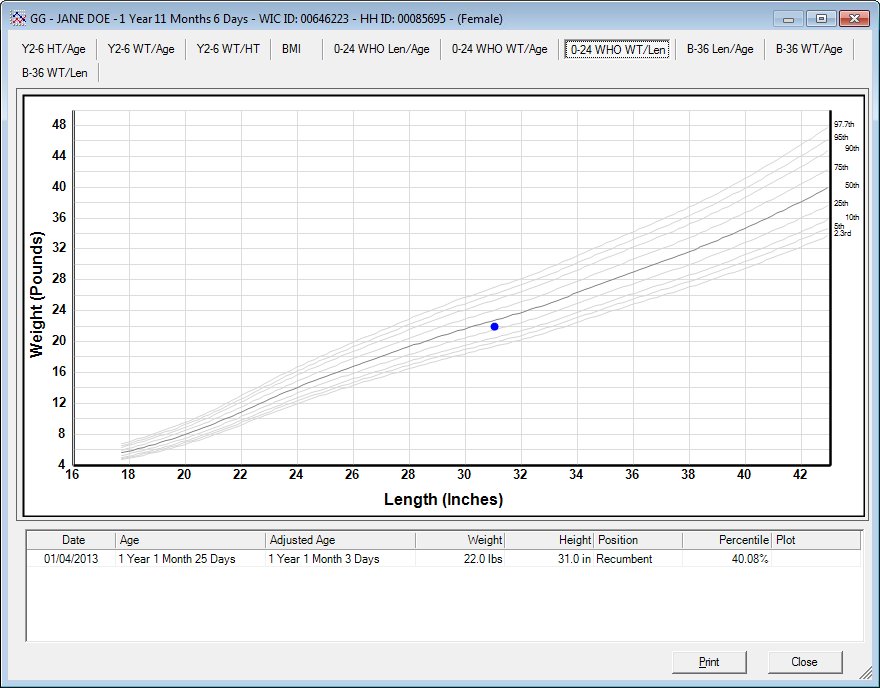Click the Percentile column header
Screen dimensions: 880x688
click(x=727, y=540)
